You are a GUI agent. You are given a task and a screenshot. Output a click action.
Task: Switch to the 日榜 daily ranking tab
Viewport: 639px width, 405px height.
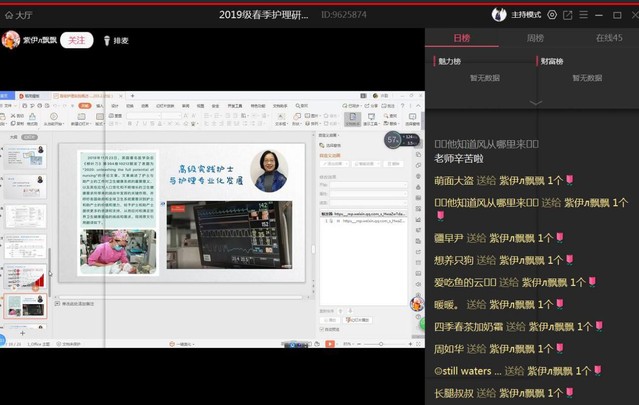click(461, 38)
